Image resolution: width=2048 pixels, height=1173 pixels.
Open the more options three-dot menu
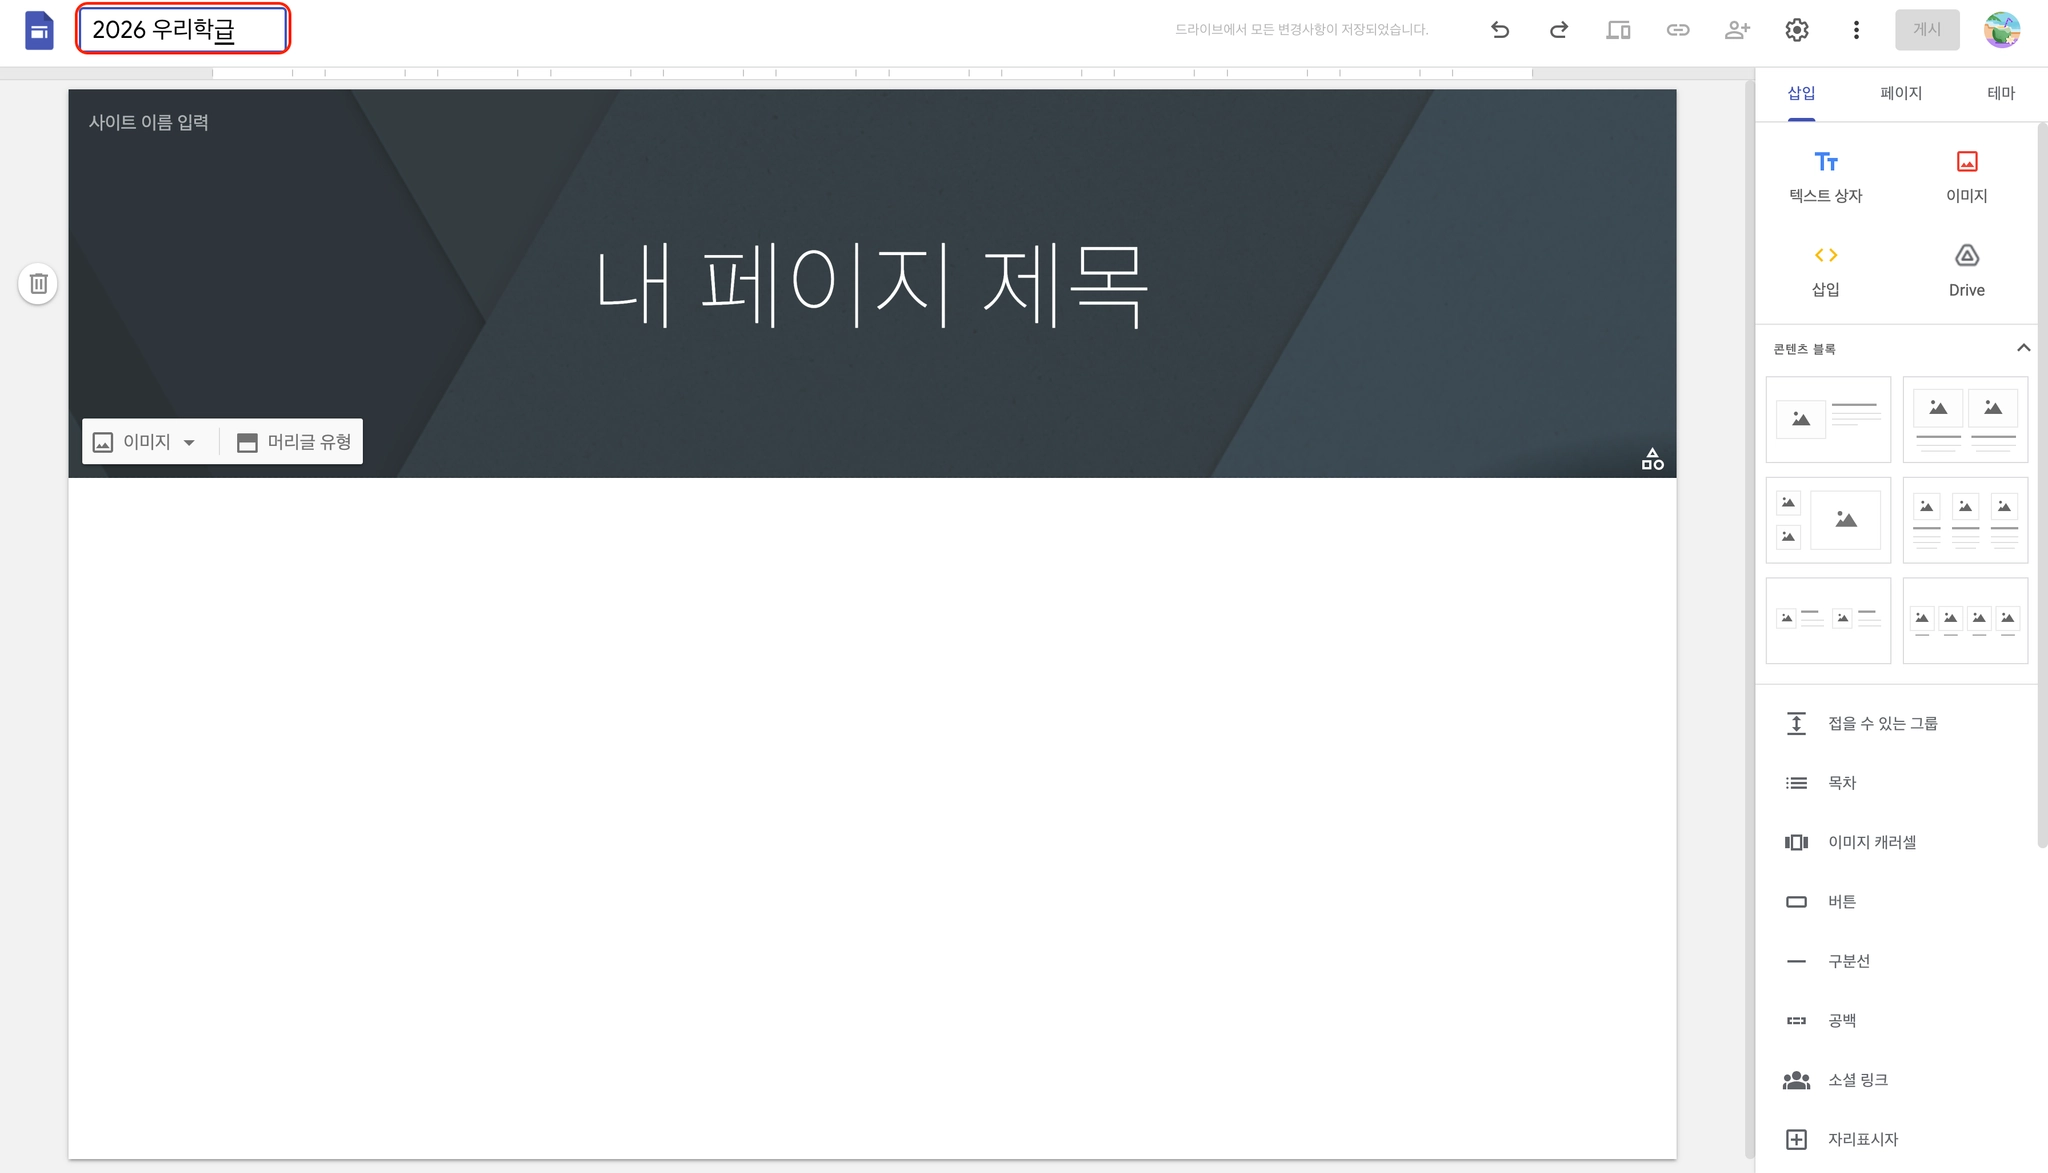coord(1856,30)
